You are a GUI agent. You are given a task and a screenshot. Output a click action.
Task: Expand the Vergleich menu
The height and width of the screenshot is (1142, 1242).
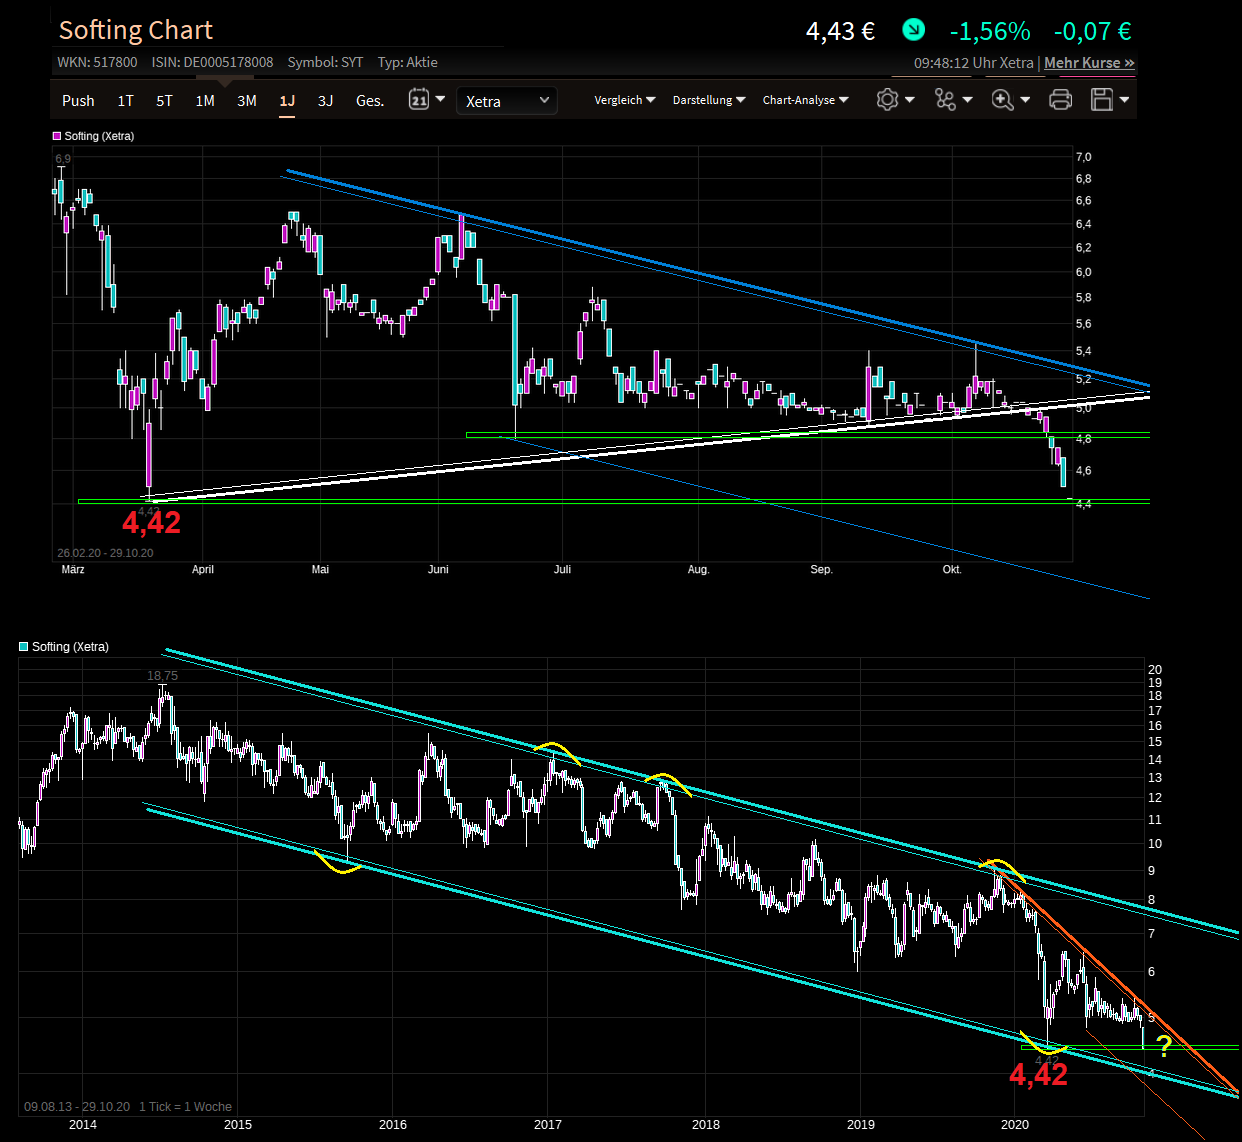625,100
